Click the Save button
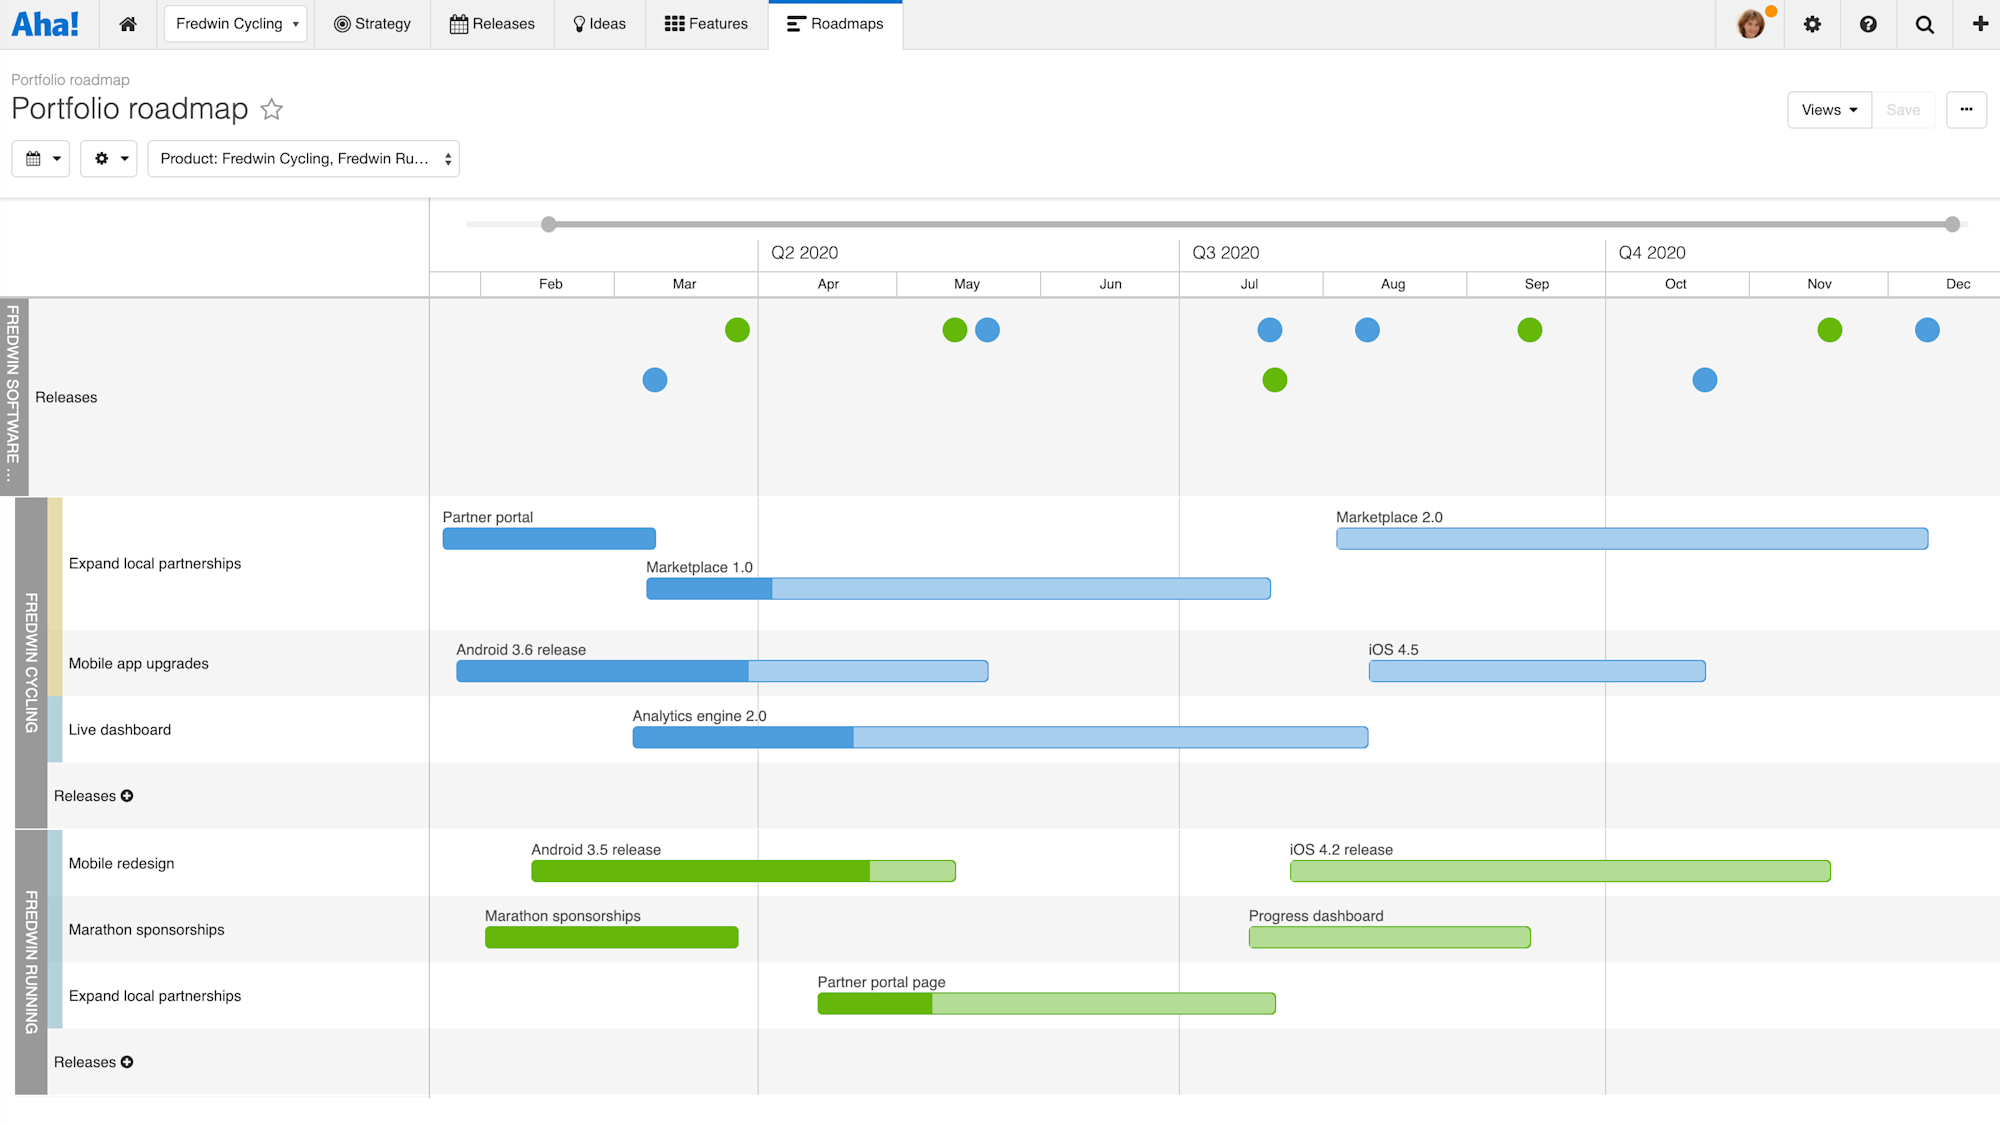This screenshot has width=2000, height=1126. [1903, 109]
